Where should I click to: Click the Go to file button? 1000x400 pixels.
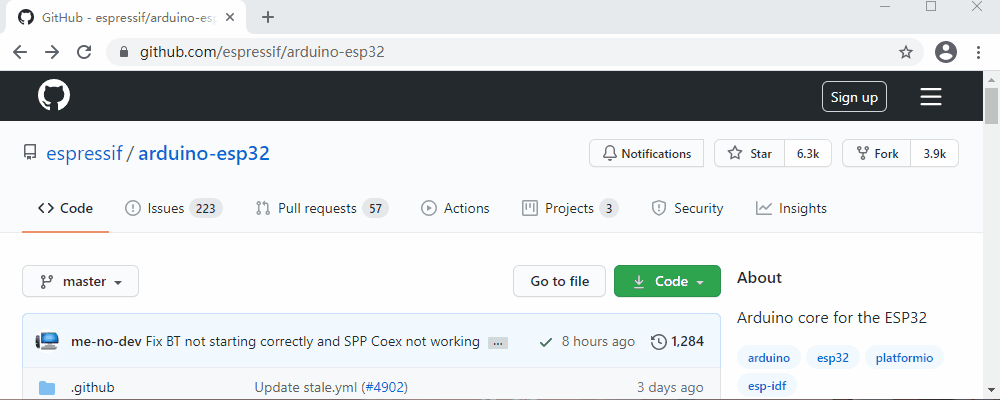(559, 281)
